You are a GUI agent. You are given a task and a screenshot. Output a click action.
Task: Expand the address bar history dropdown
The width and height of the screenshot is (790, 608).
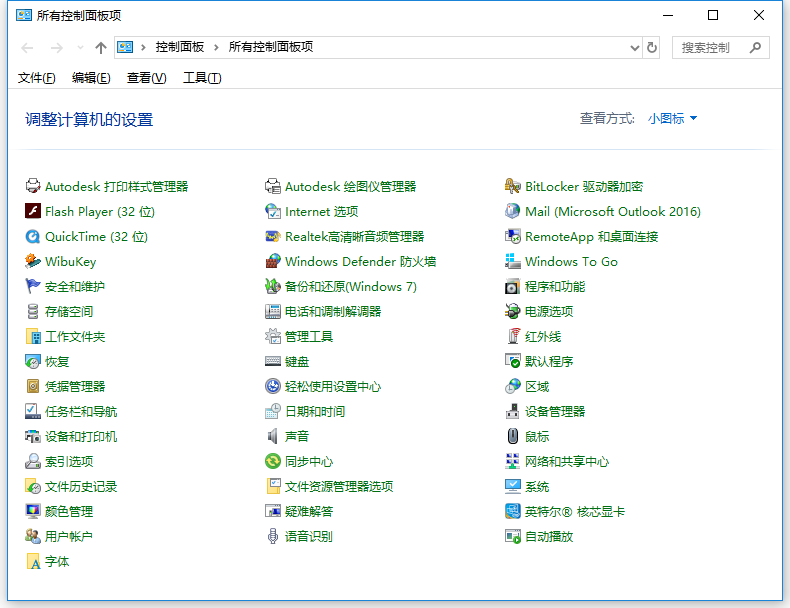pyautogui.click(x=635, y=48)
